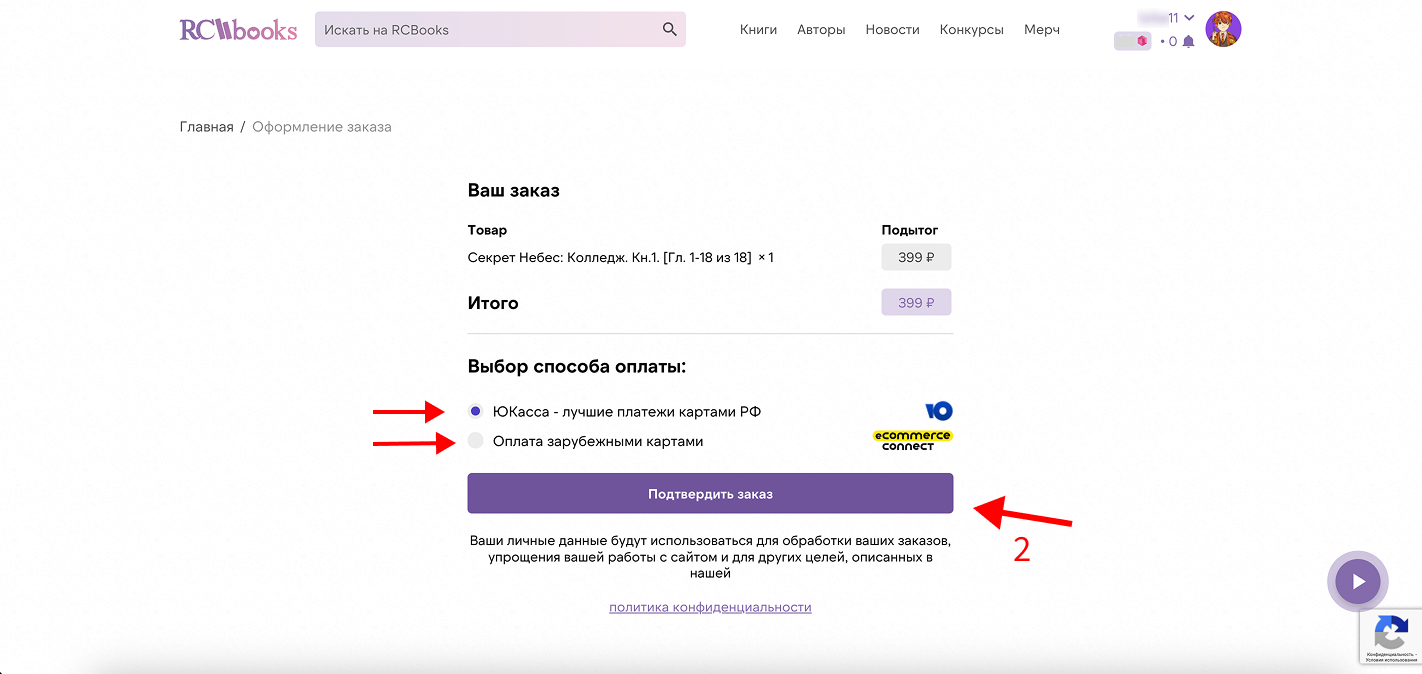Open the Книги menu
1422x674 pixels.
click(758, 30)
